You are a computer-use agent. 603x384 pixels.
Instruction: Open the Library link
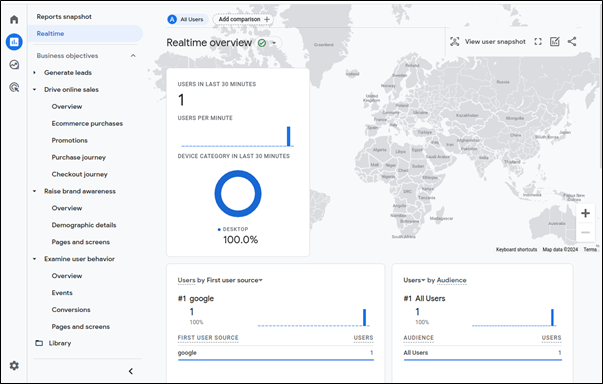60,343
